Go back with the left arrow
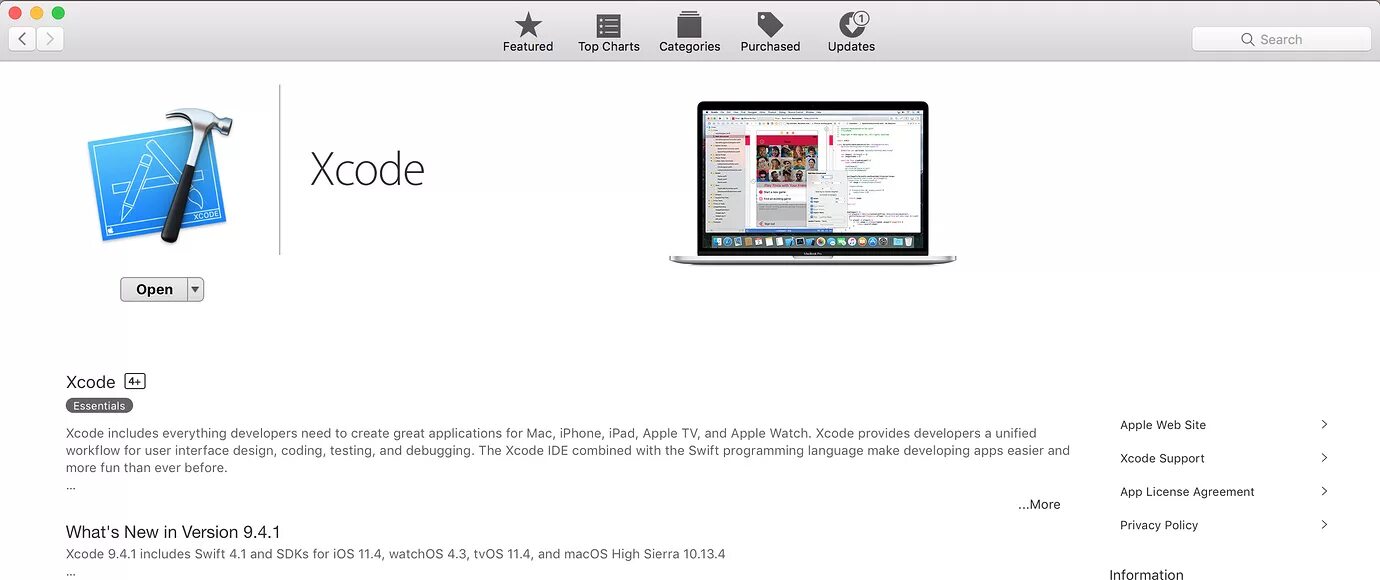This screenshot has width=1380, height=580. 22,39
